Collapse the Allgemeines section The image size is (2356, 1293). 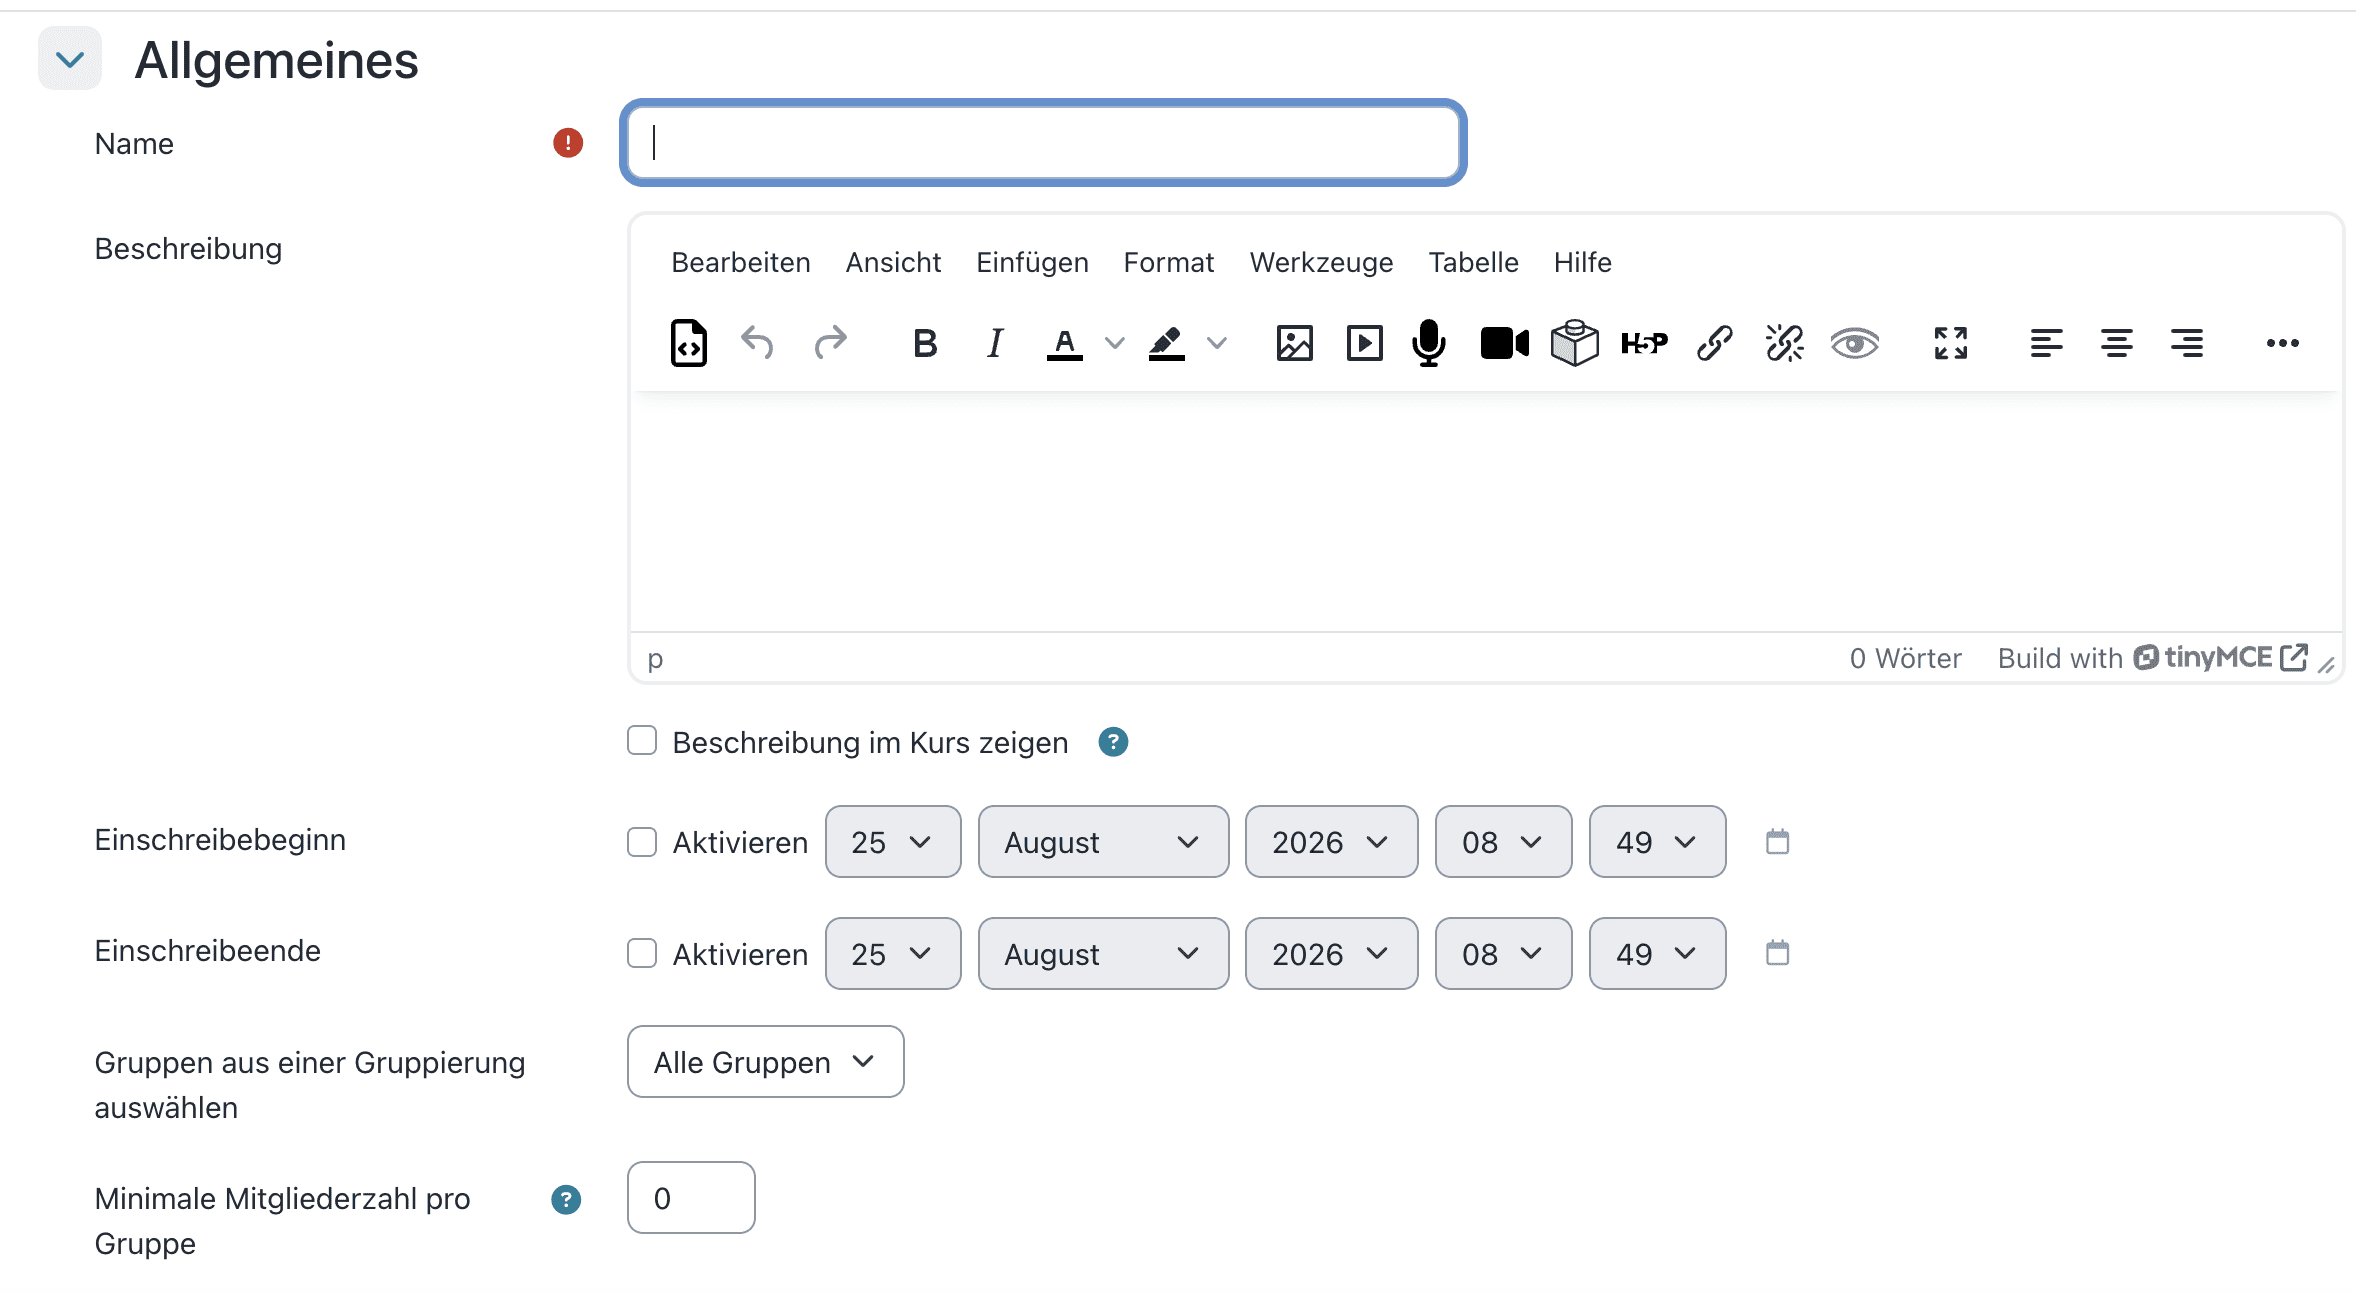pos(70,59)
